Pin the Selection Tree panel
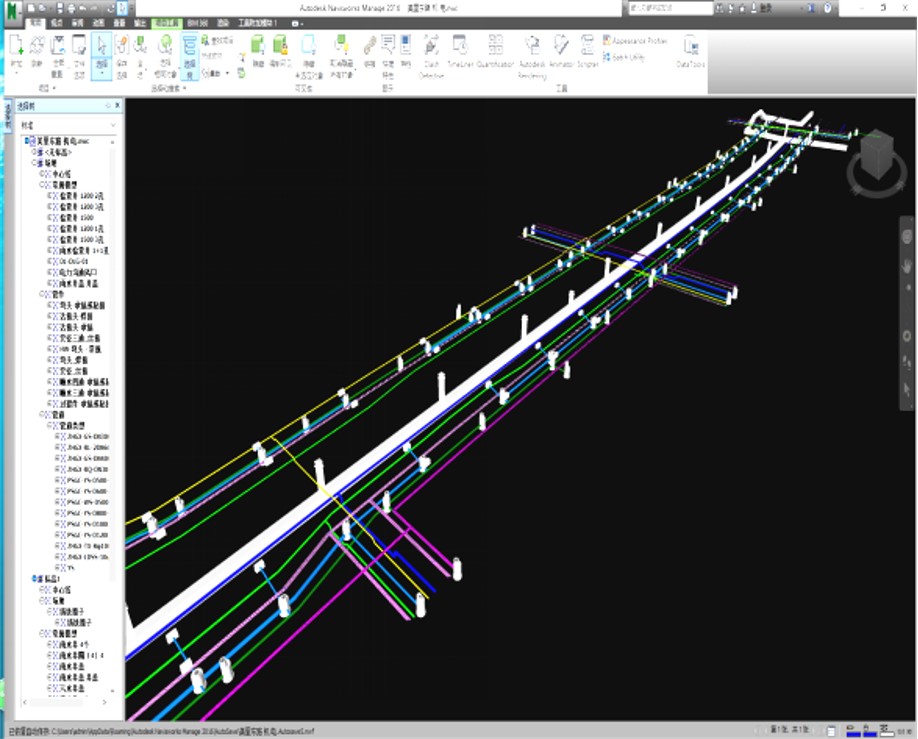This screenshot has width=918, height=739. (107, 105)
